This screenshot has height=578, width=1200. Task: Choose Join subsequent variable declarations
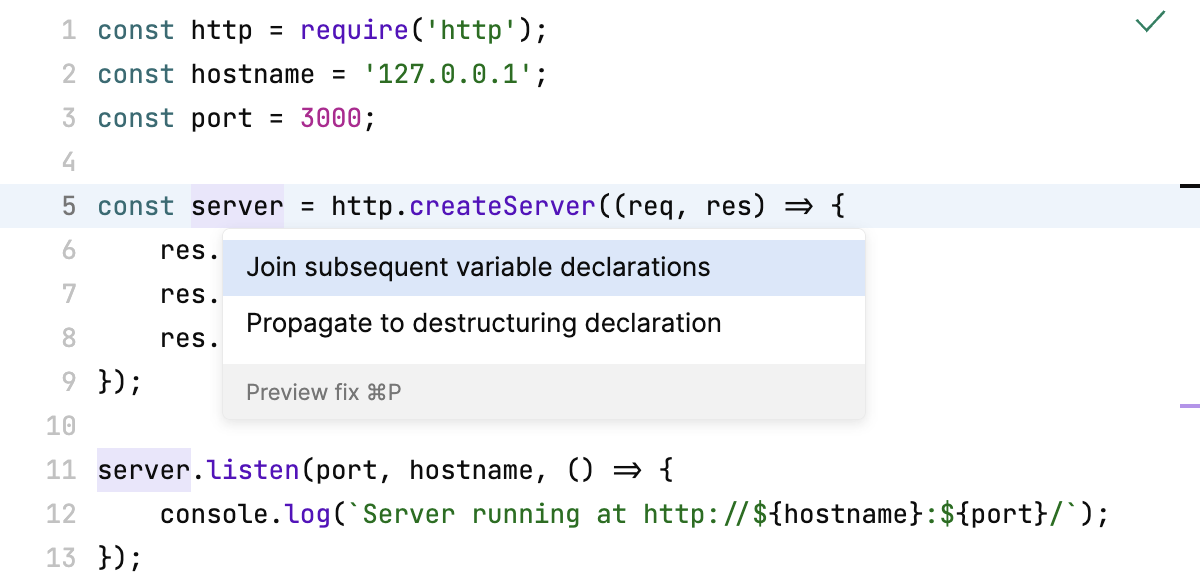[x=478, y=267]
